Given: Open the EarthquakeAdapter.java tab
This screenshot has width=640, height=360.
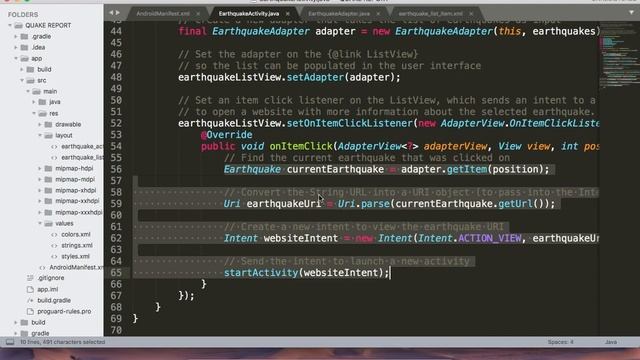Looking at the screenshot, I should pos(339,13).
